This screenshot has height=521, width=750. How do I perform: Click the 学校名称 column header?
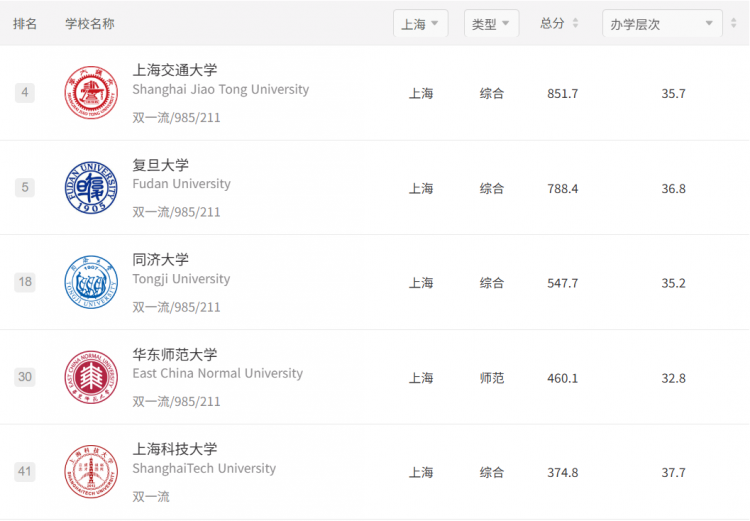coord(90,23)
